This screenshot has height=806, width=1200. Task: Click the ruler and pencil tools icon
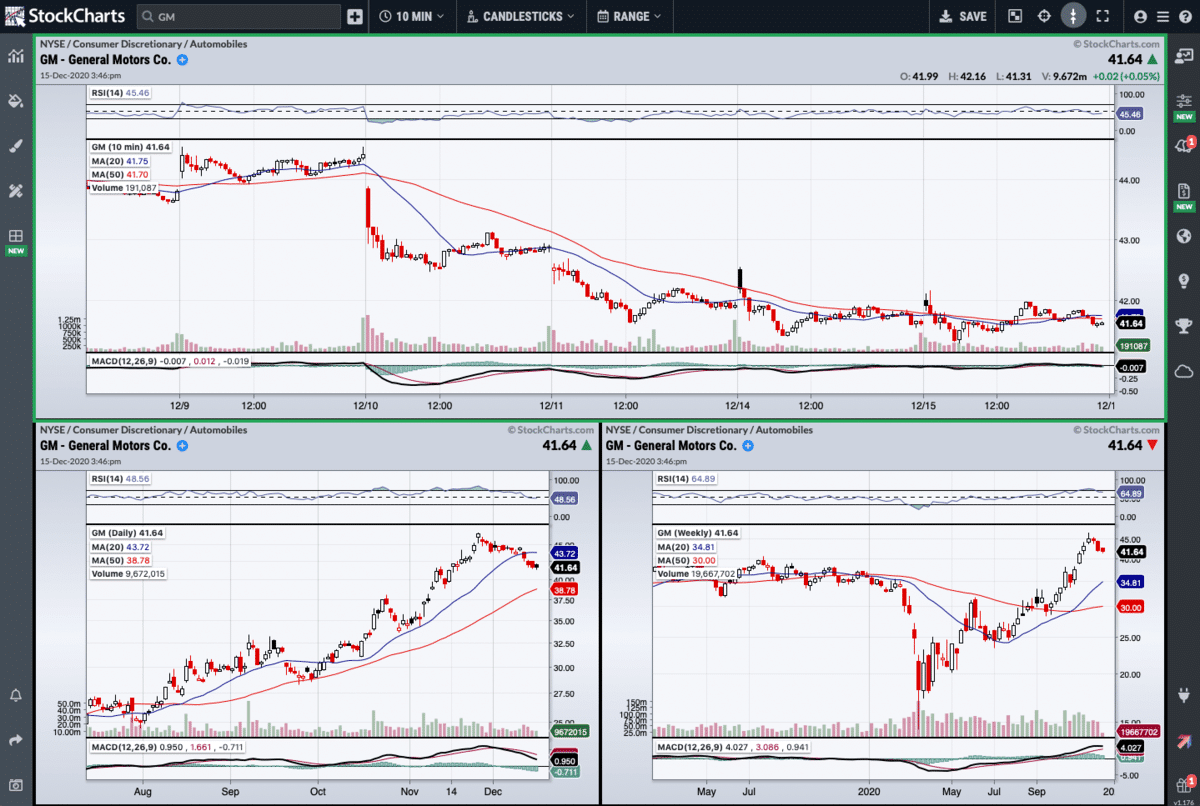pos(16,191)
